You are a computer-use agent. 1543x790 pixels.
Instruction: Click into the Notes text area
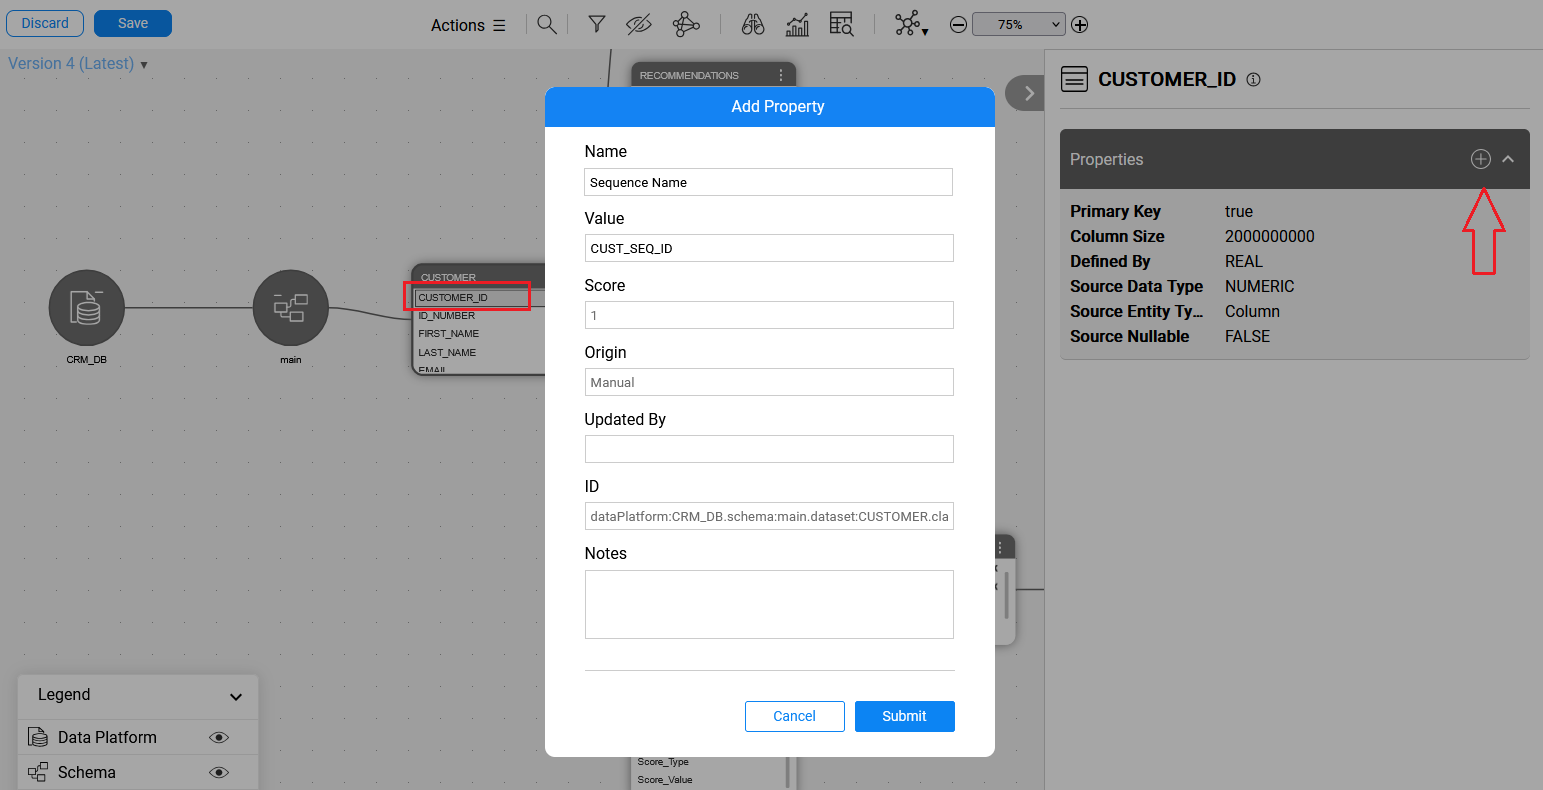[768, 604]
